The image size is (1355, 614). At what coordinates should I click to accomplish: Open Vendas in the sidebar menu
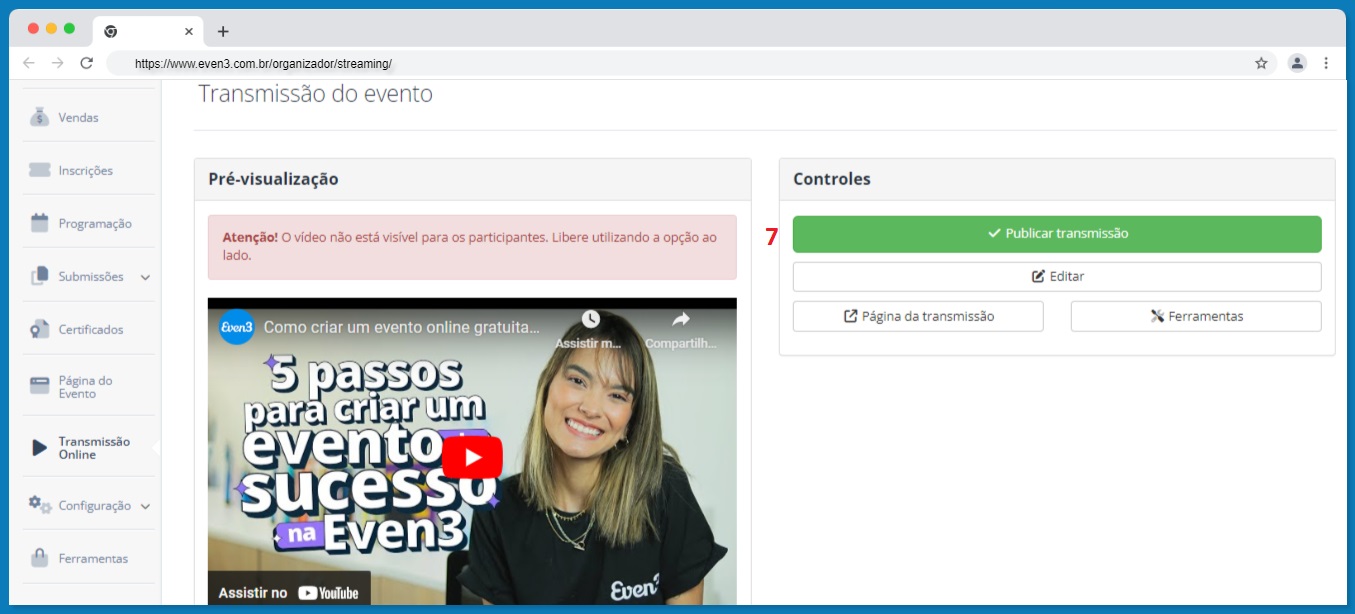click(x=79, y=117)
